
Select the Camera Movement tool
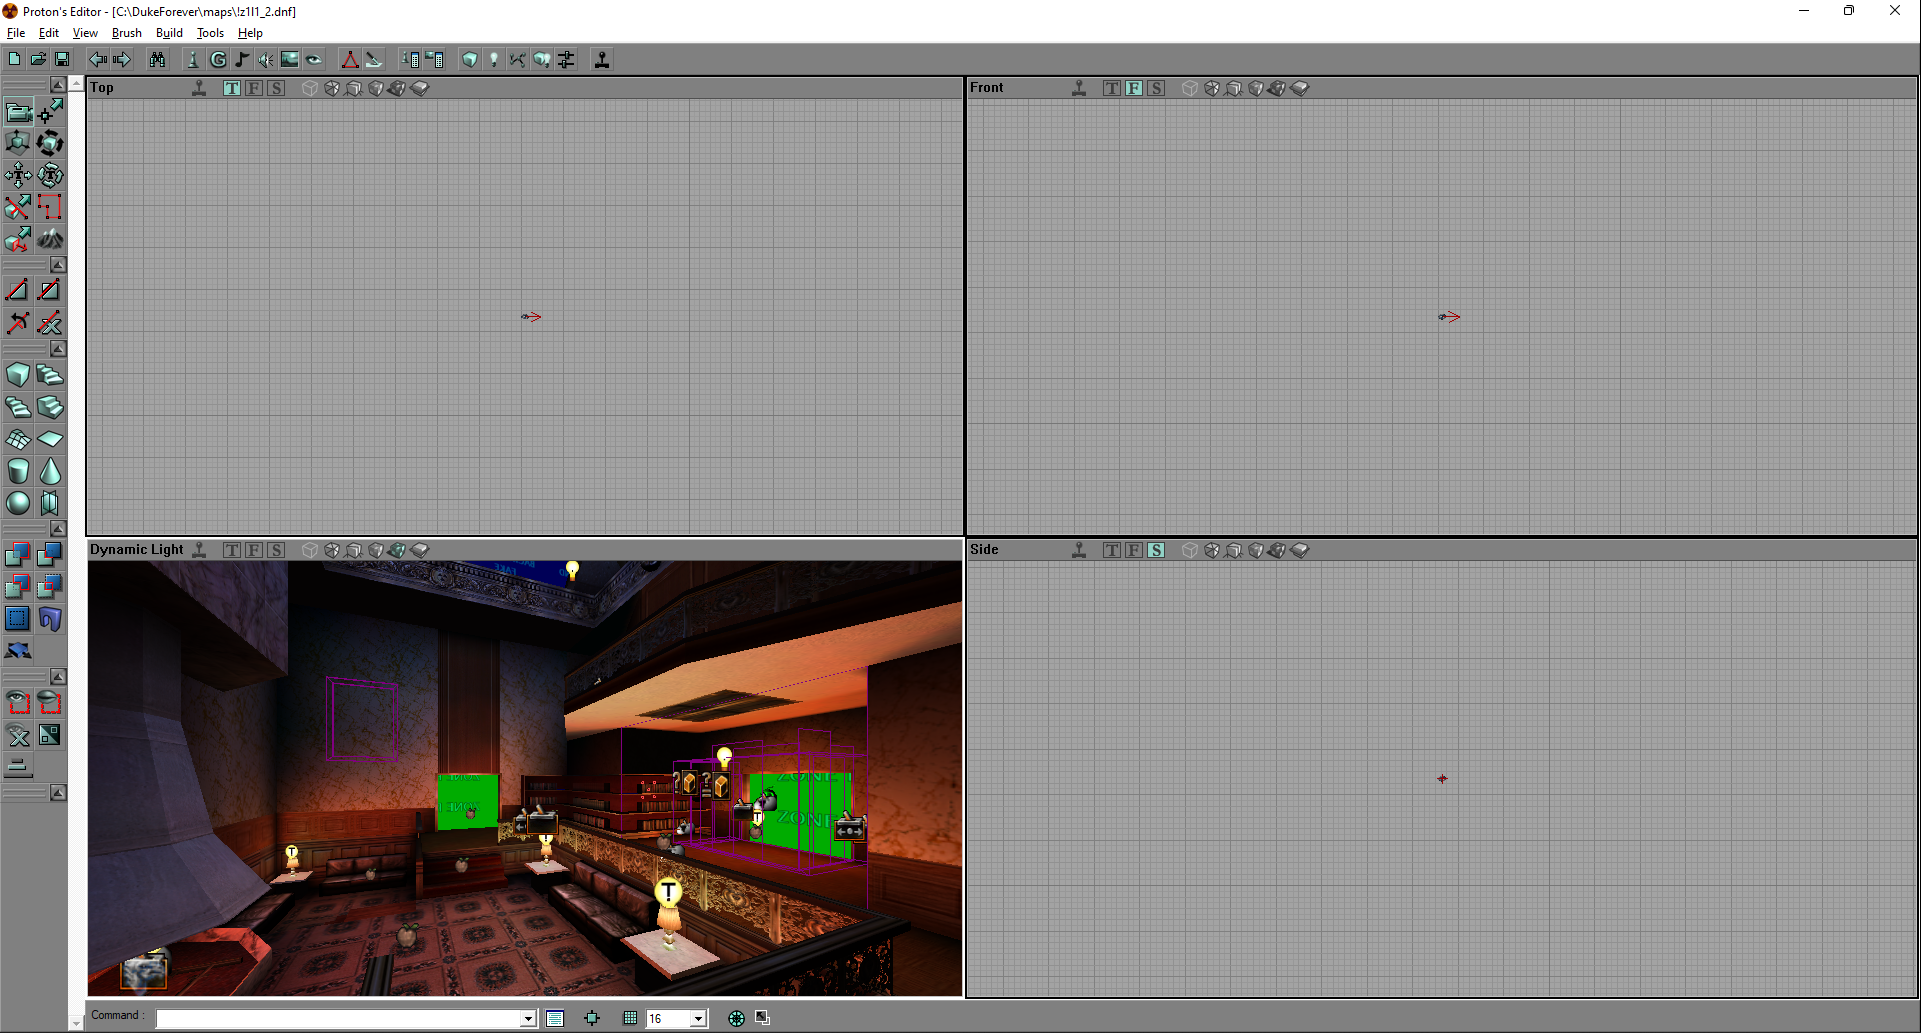coord(18,111)
